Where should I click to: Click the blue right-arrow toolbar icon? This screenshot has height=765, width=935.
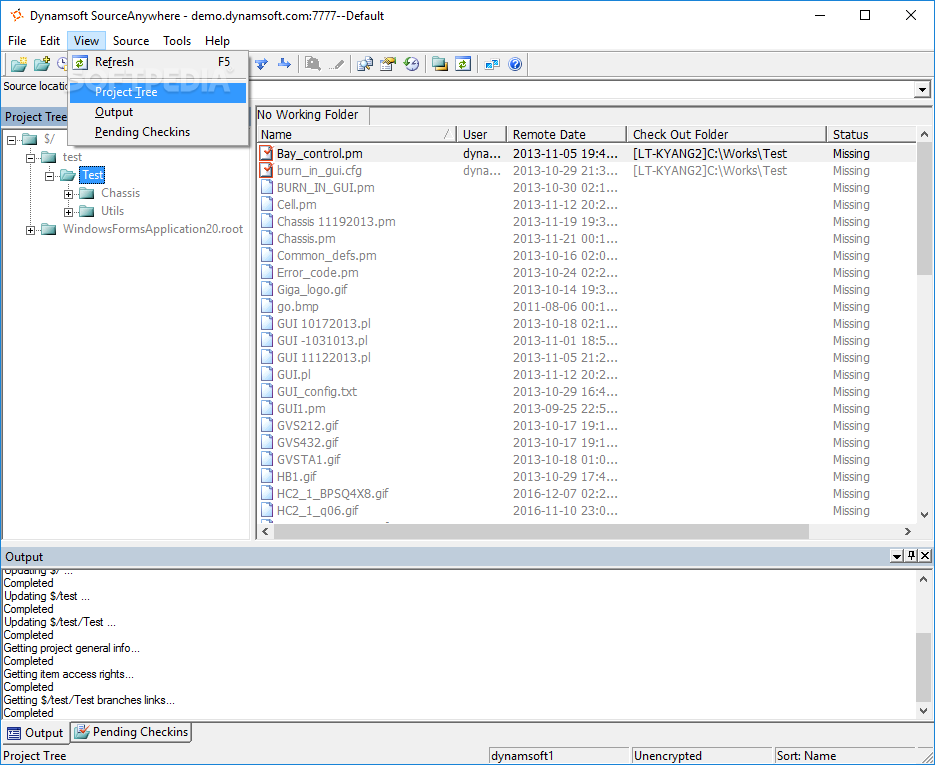(284, 64)
